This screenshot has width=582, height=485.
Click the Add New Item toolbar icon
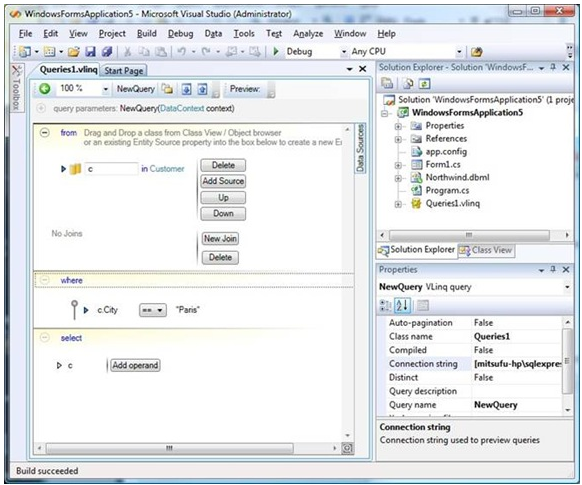(49, 52)
